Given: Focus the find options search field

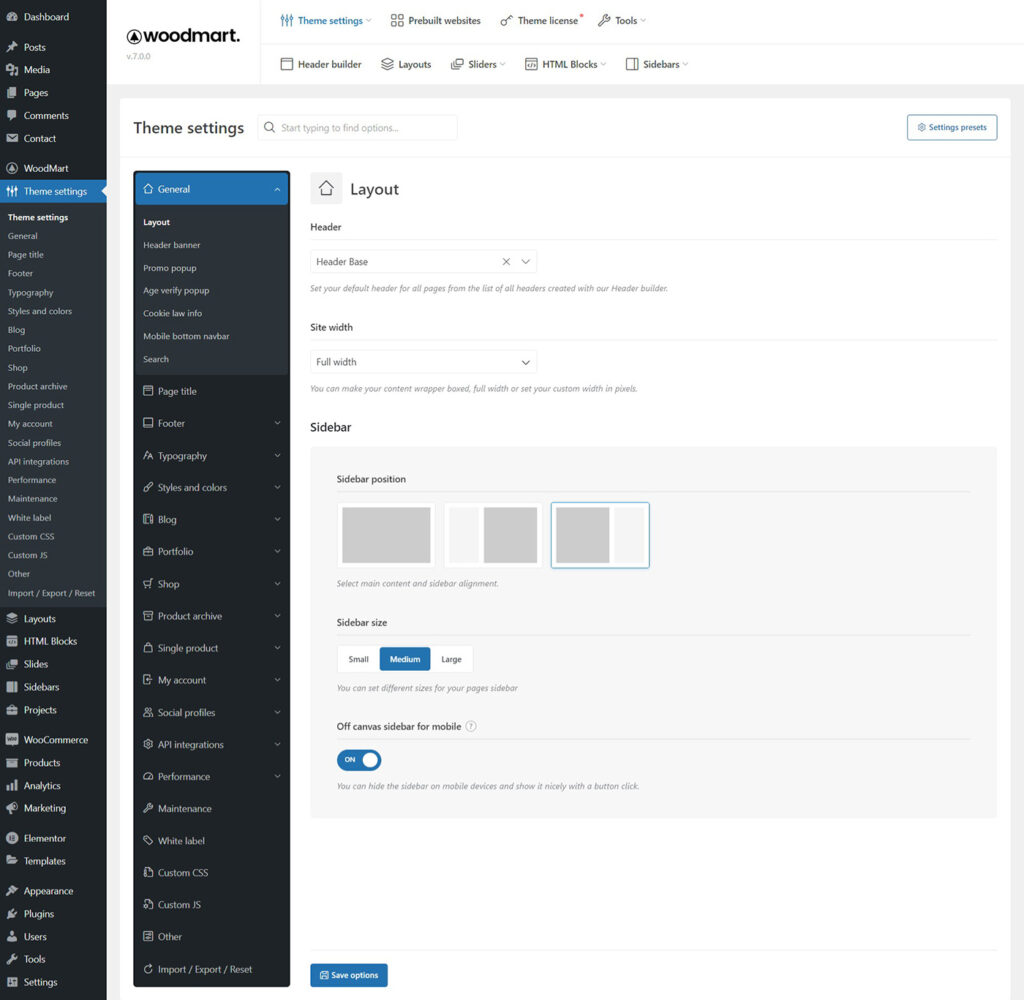Looking at the screenshot, I should coord(358,127).
